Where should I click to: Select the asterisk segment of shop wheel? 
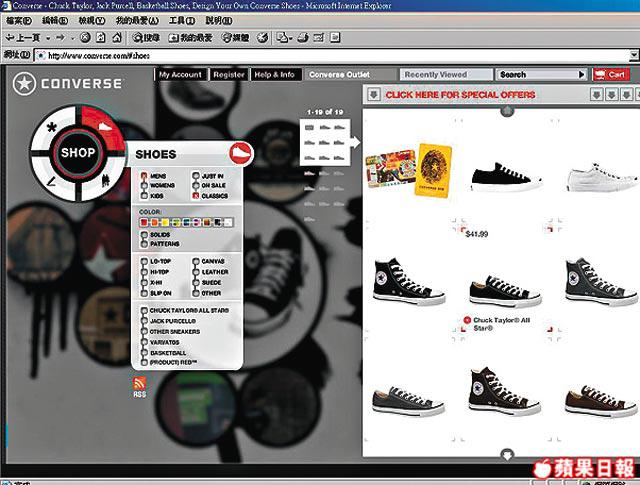coord(52,129)
